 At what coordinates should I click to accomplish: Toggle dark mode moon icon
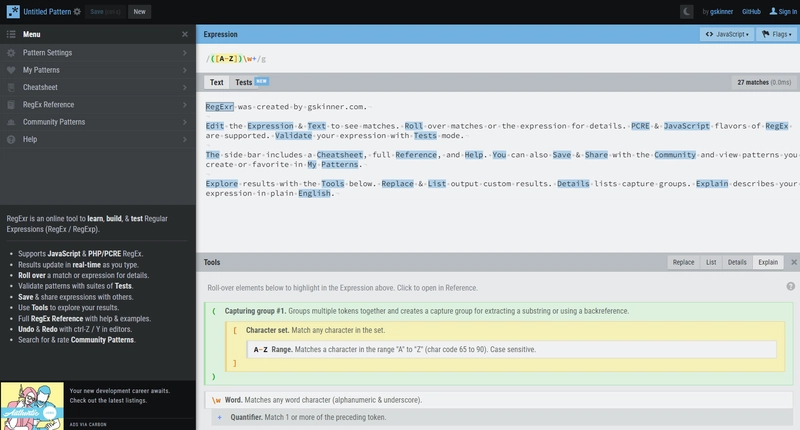686,11
